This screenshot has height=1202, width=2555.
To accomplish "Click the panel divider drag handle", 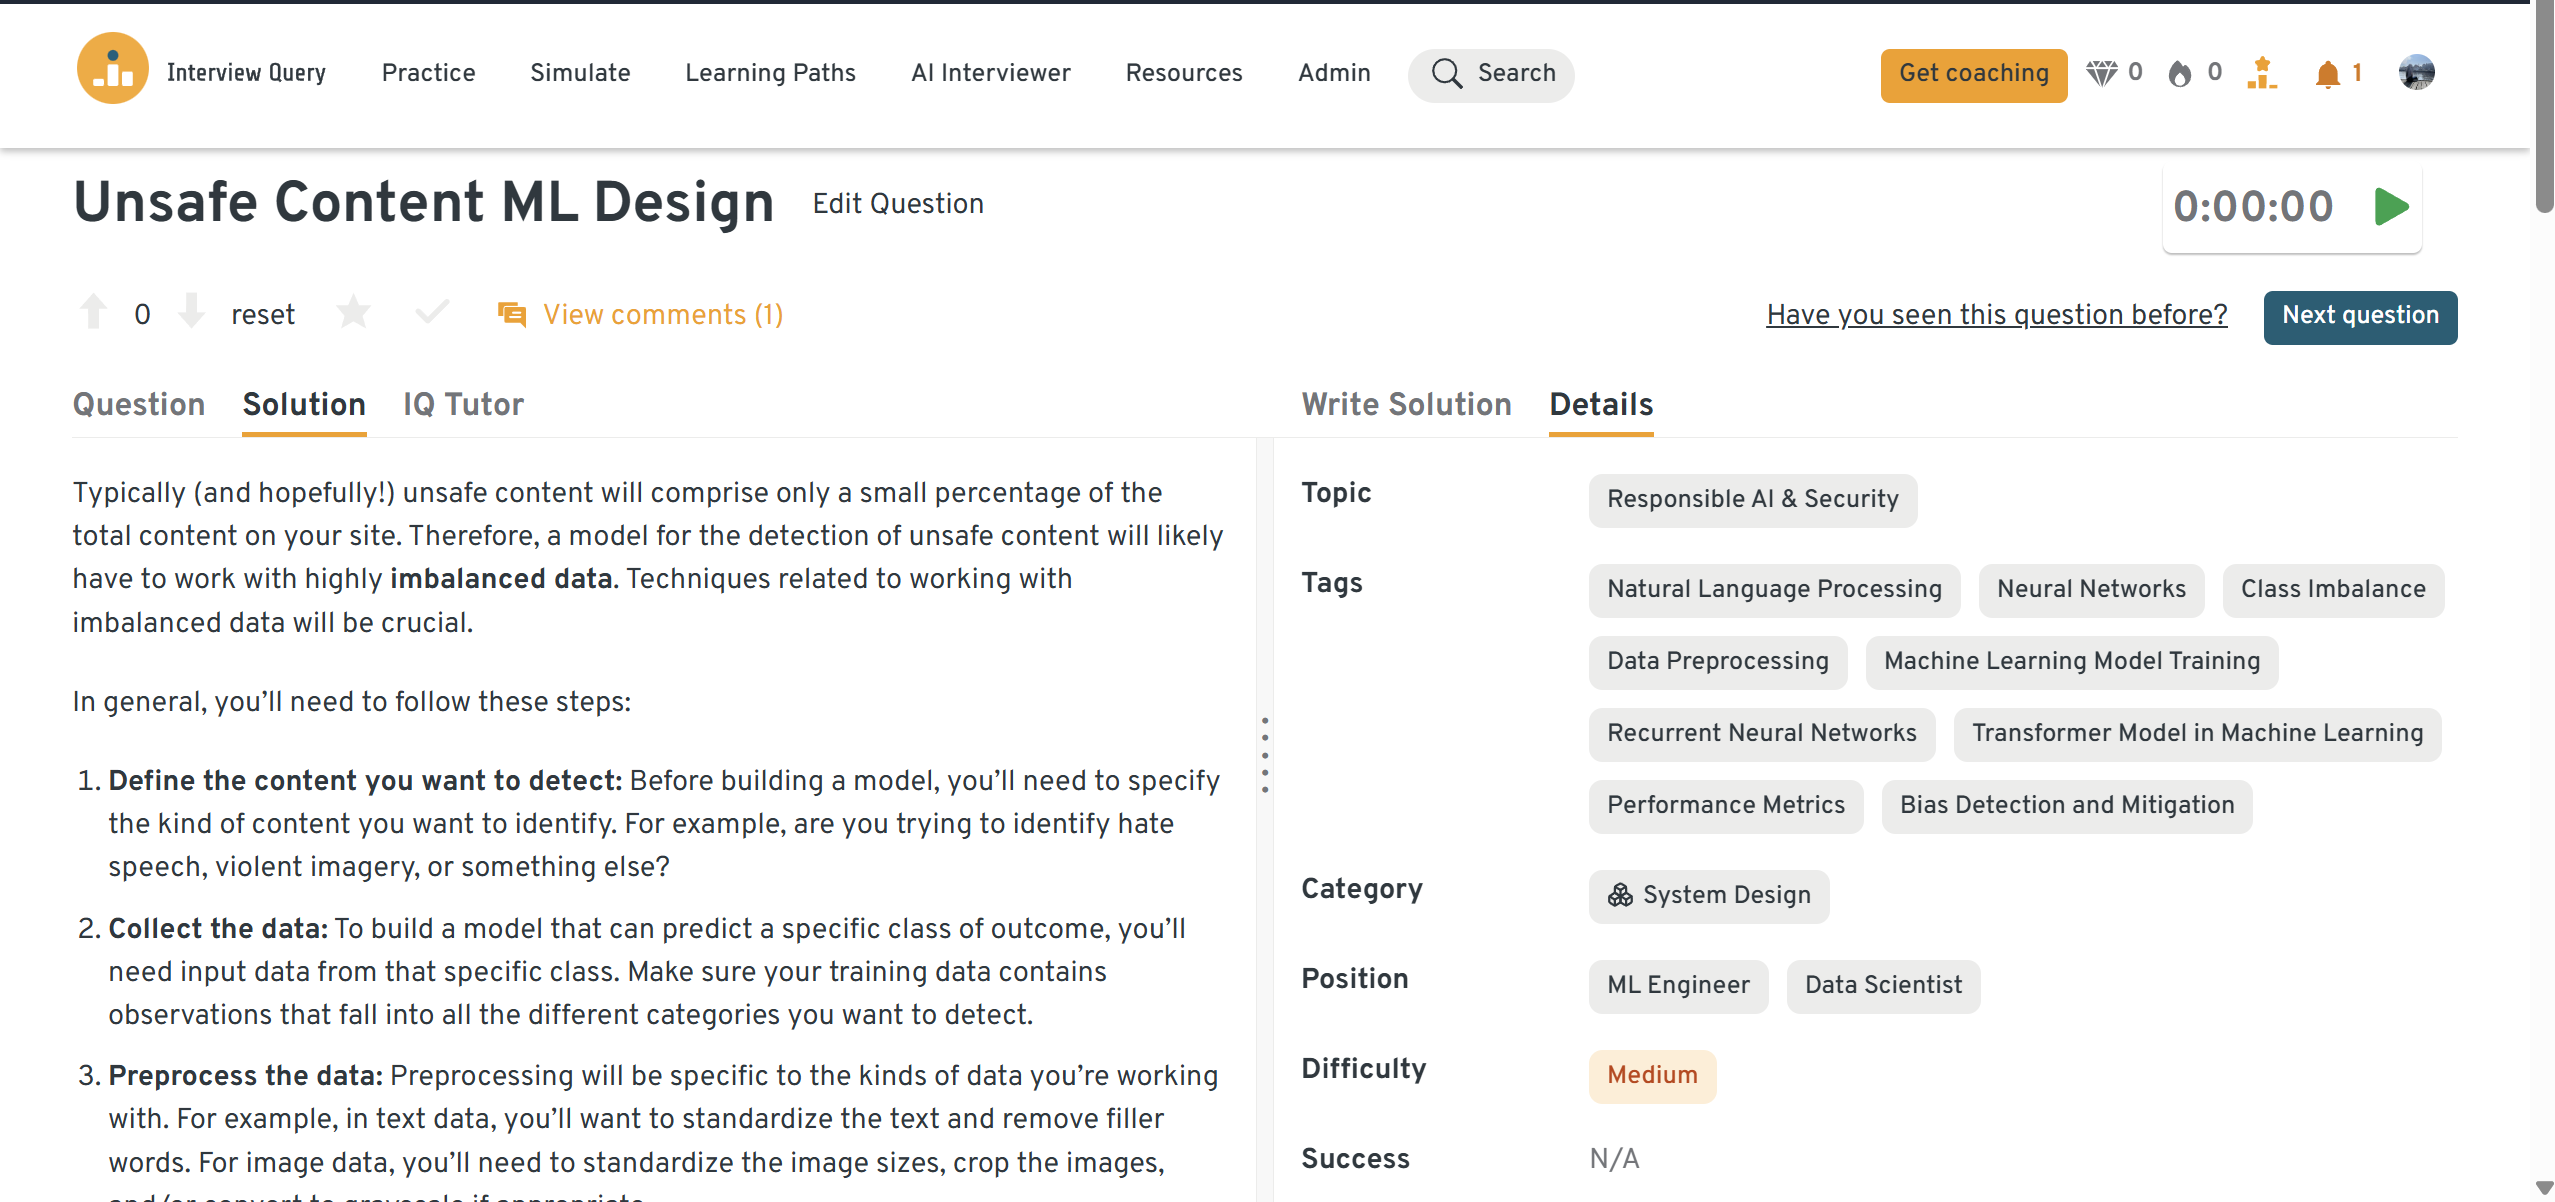I will tap(1265, 755).
